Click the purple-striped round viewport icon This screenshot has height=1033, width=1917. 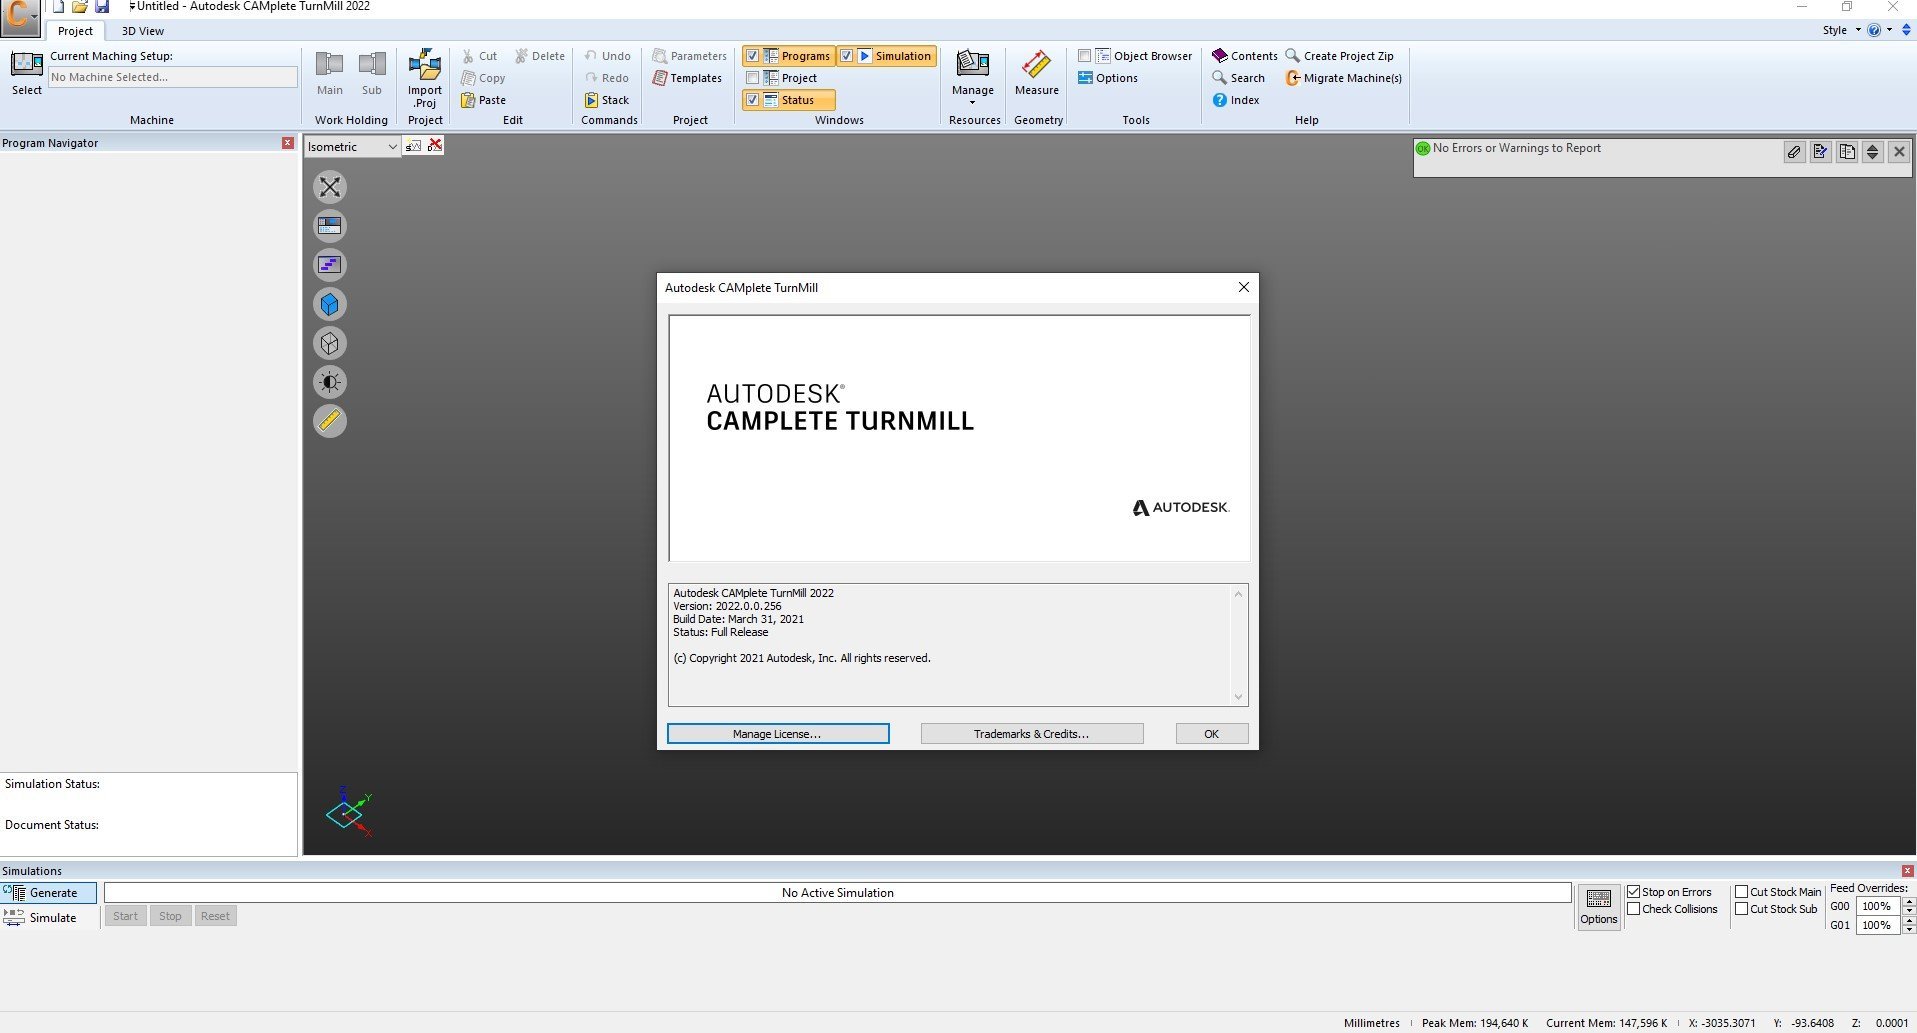[x=330, y=265]
